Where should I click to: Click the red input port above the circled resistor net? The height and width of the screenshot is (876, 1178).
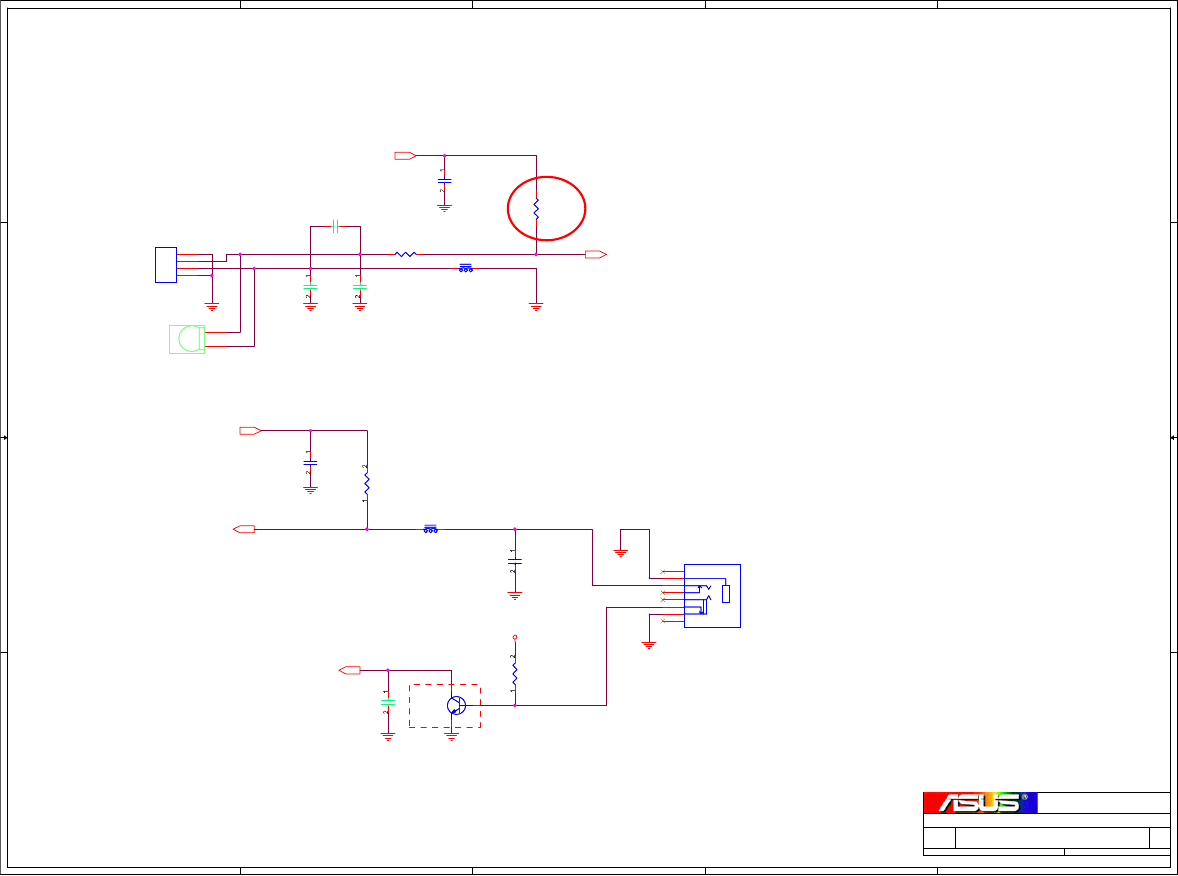405,156
